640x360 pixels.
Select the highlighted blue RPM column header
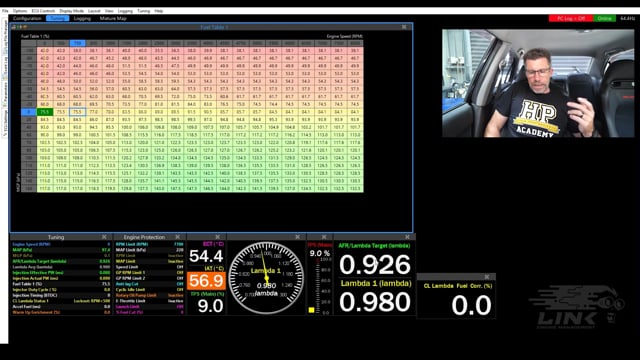pos(77,43)
